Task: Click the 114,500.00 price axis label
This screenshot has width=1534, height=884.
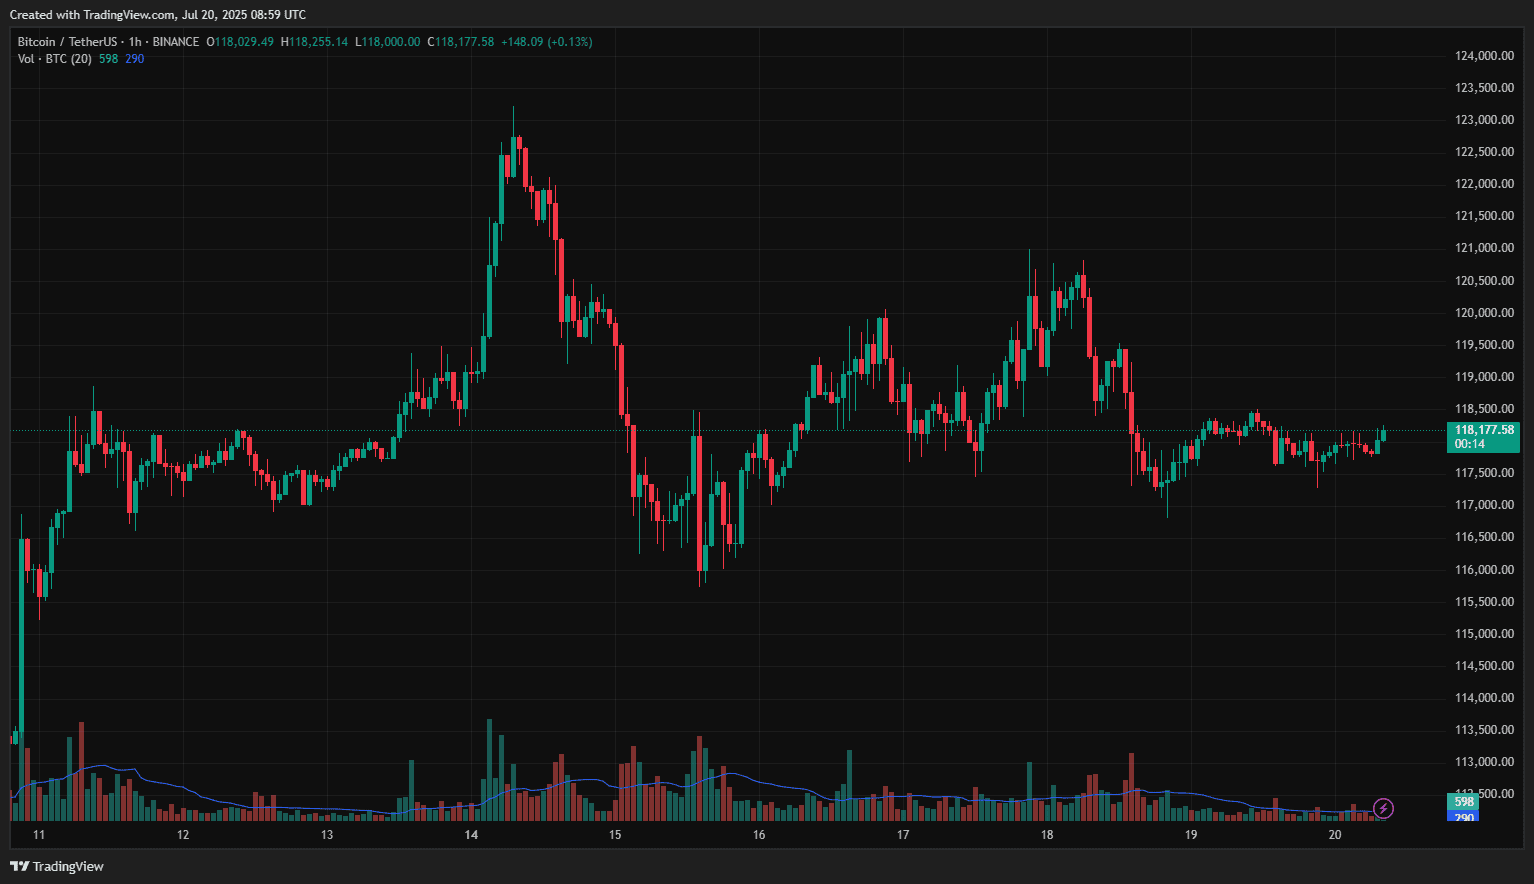Action: (x=1484, y=666)
